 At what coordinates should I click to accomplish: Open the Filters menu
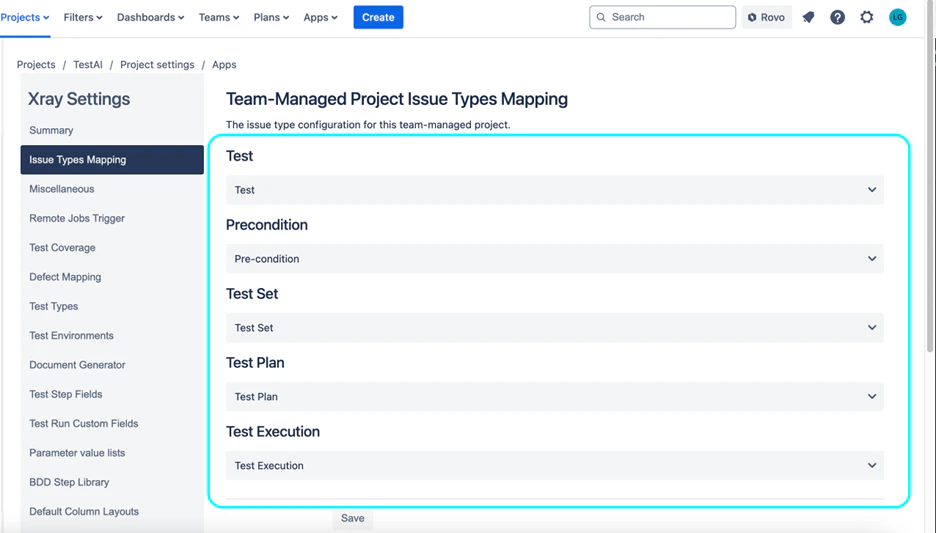tap(83, 17)
